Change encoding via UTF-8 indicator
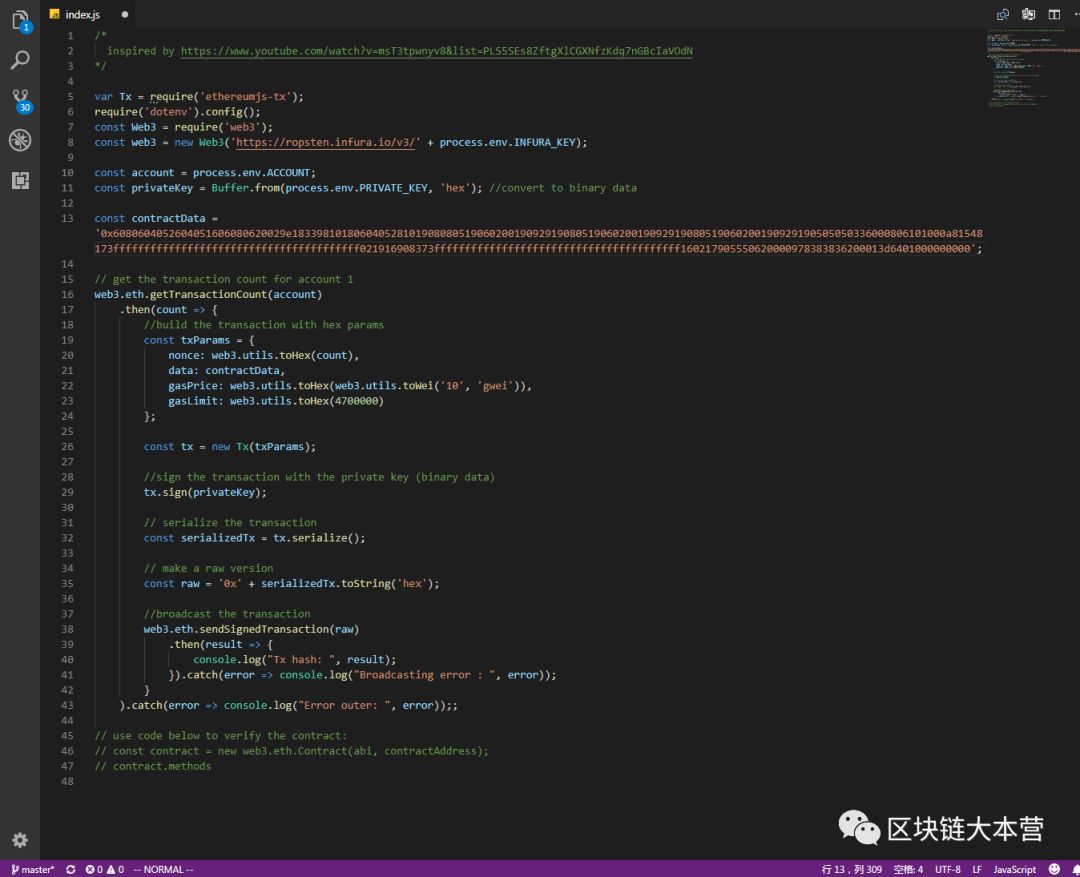Viewport: 1080px width, 877px height. [948, 869]
